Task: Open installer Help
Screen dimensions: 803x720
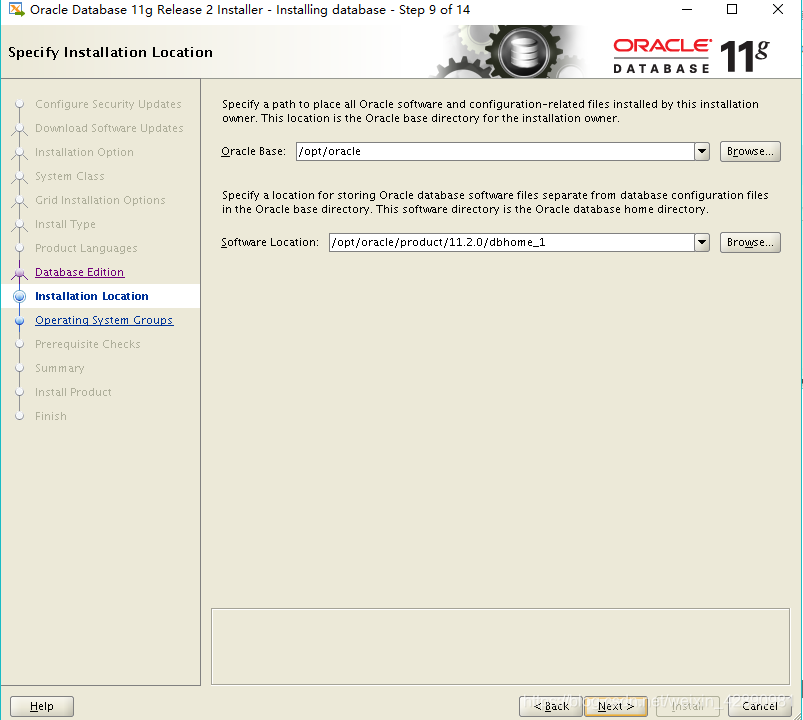Action: [41, 706]
